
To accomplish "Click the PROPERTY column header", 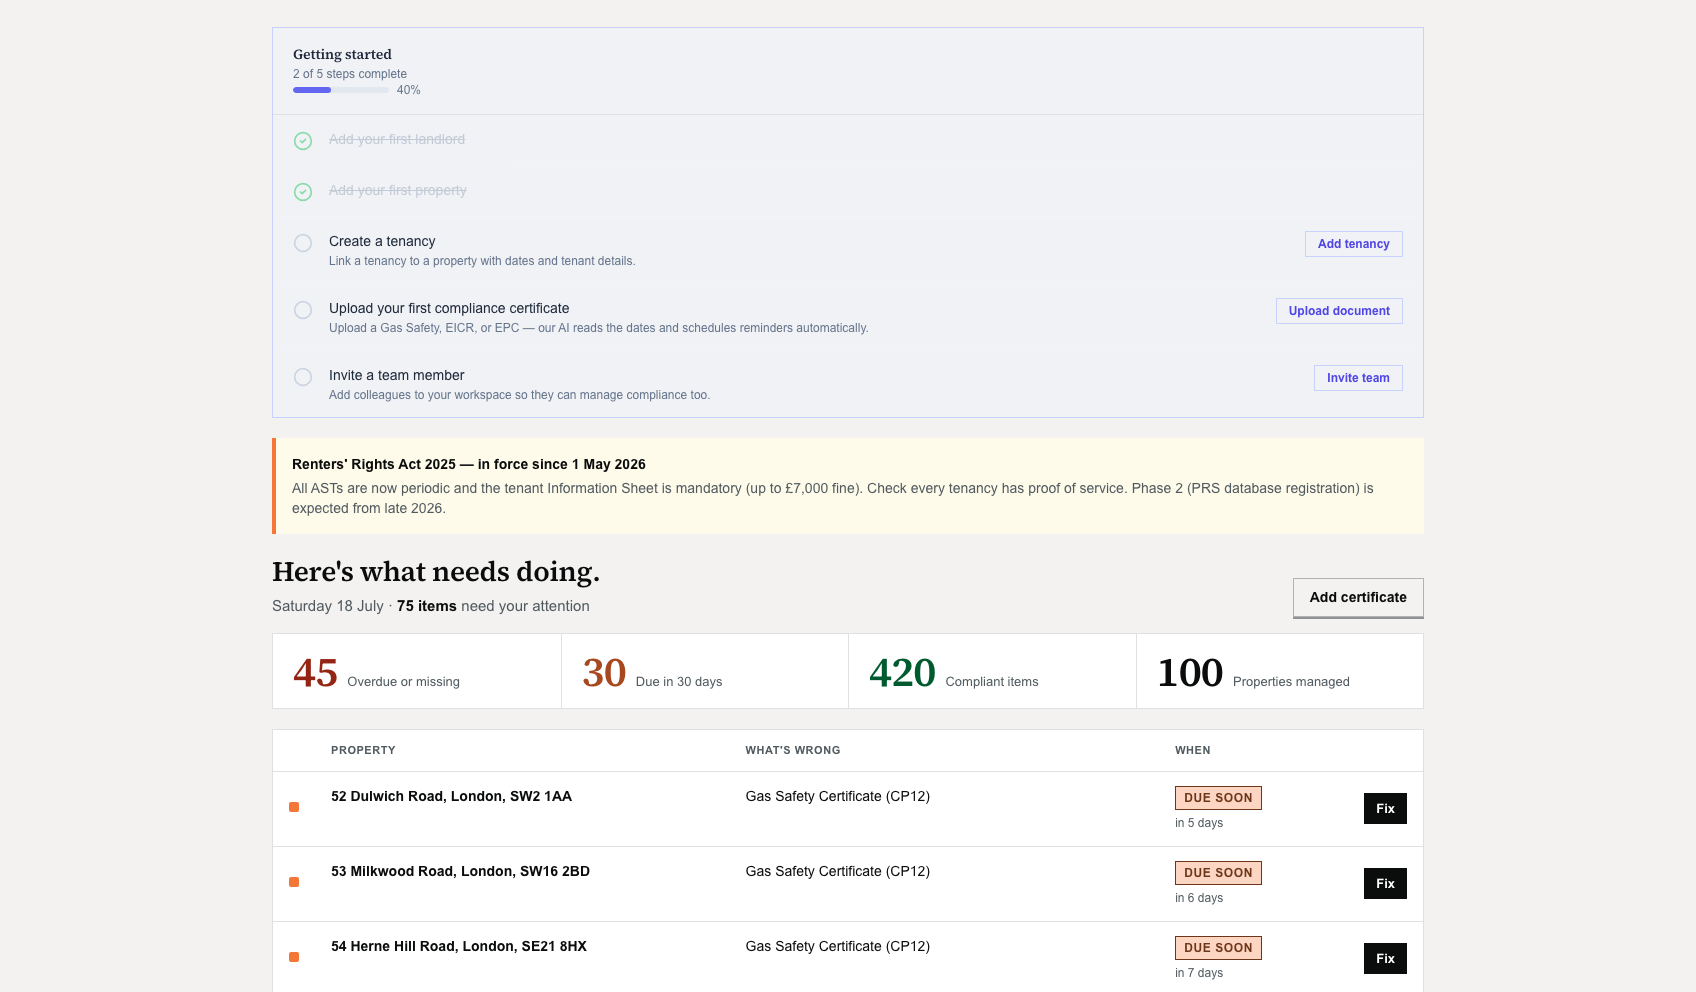I will pos(363,750).
